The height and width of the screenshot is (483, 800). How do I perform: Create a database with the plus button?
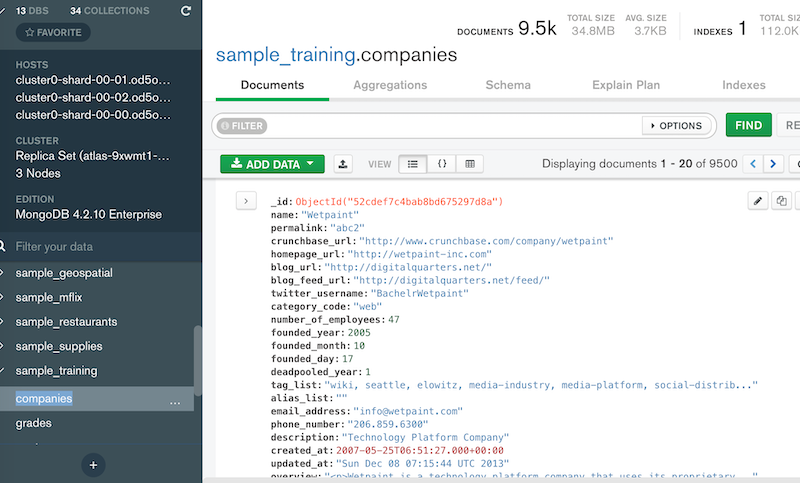[93, 465]
